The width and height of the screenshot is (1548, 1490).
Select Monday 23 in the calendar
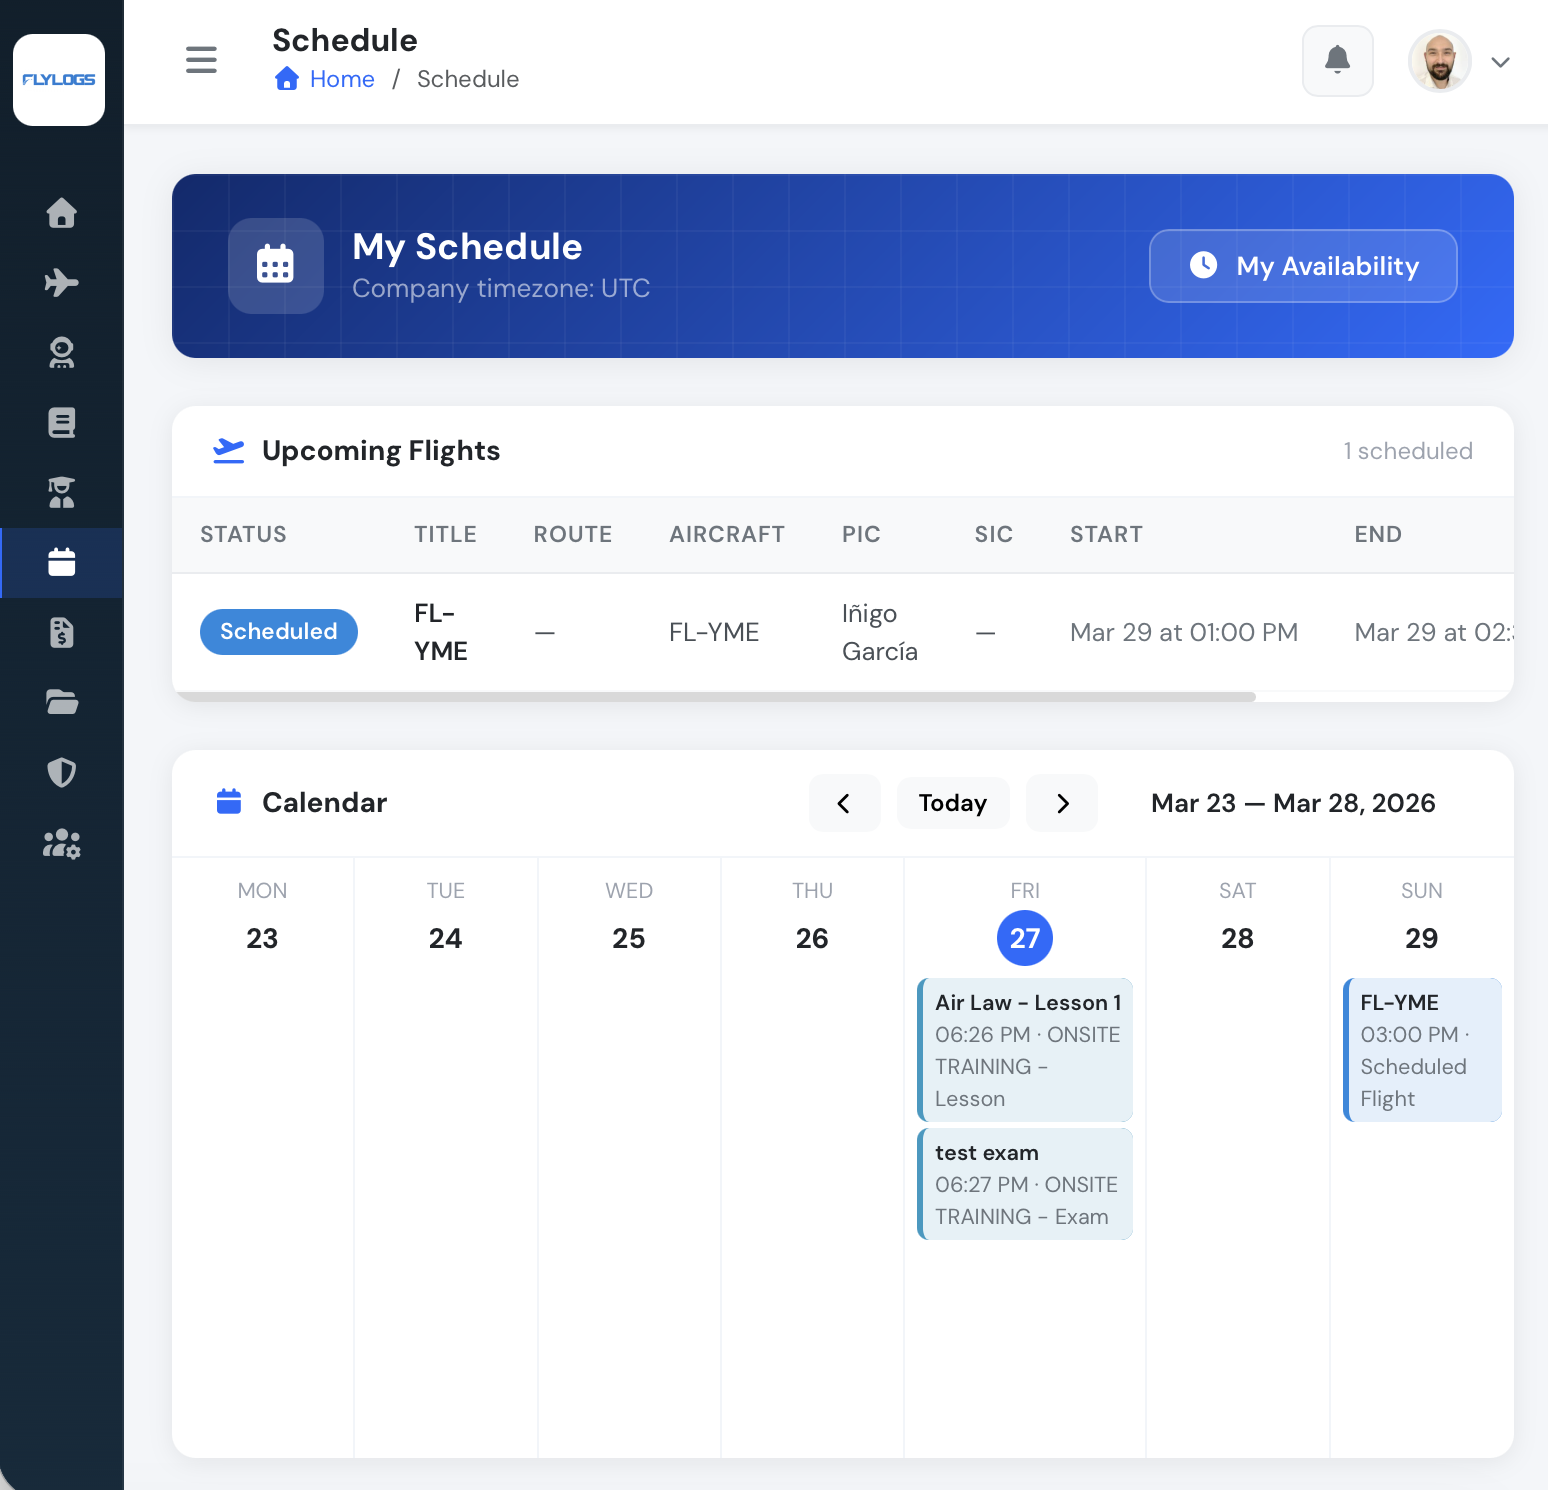pyautogui.click(x=262, y=938)
